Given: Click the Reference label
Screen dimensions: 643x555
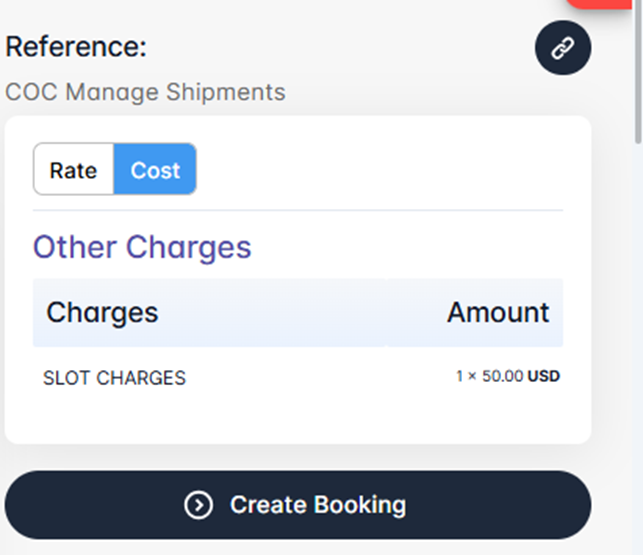Looking at the screenshot, I should coord(76,47).
